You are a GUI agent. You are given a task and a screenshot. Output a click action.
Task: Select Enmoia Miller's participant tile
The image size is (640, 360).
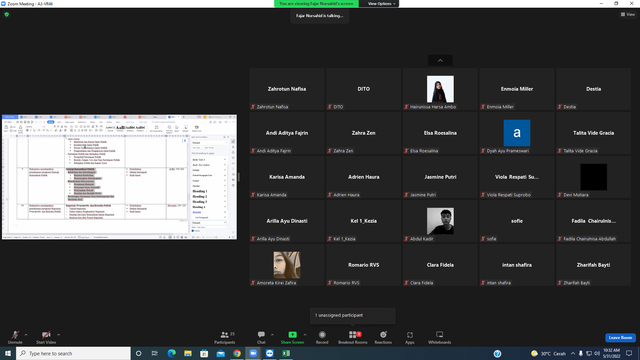(517, 89)
